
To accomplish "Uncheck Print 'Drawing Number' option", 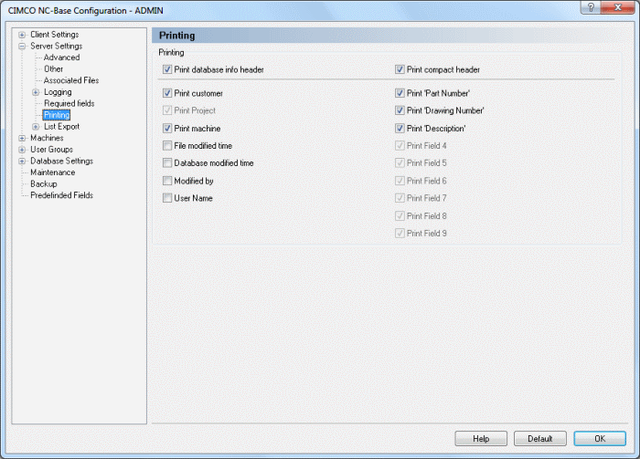I will pyautogui.click(x=400, y=110).
